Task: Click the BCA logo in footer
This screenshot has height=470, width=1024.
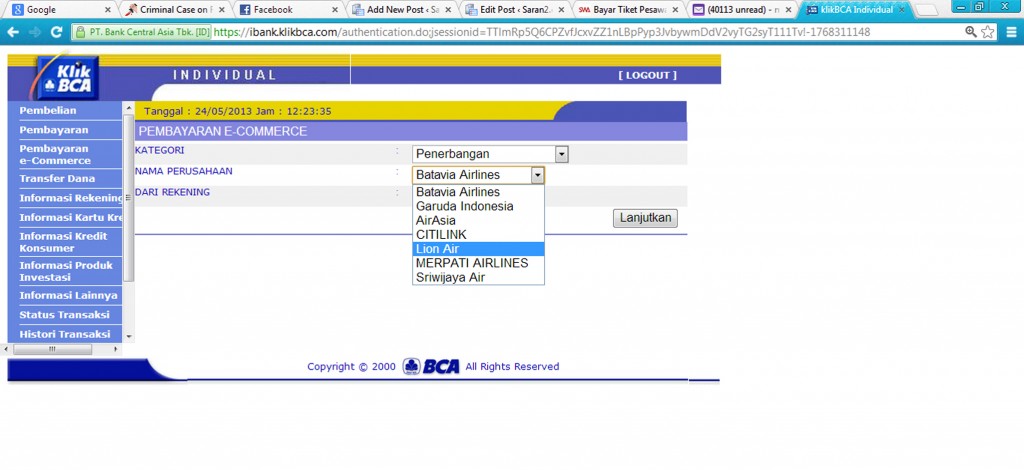Action: tap(431, 366)
